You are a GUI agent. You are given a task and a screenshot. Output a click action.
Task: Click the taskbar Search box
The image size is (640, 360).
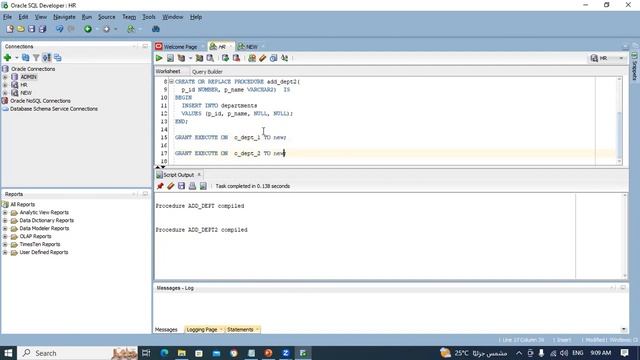pos(78,353)
